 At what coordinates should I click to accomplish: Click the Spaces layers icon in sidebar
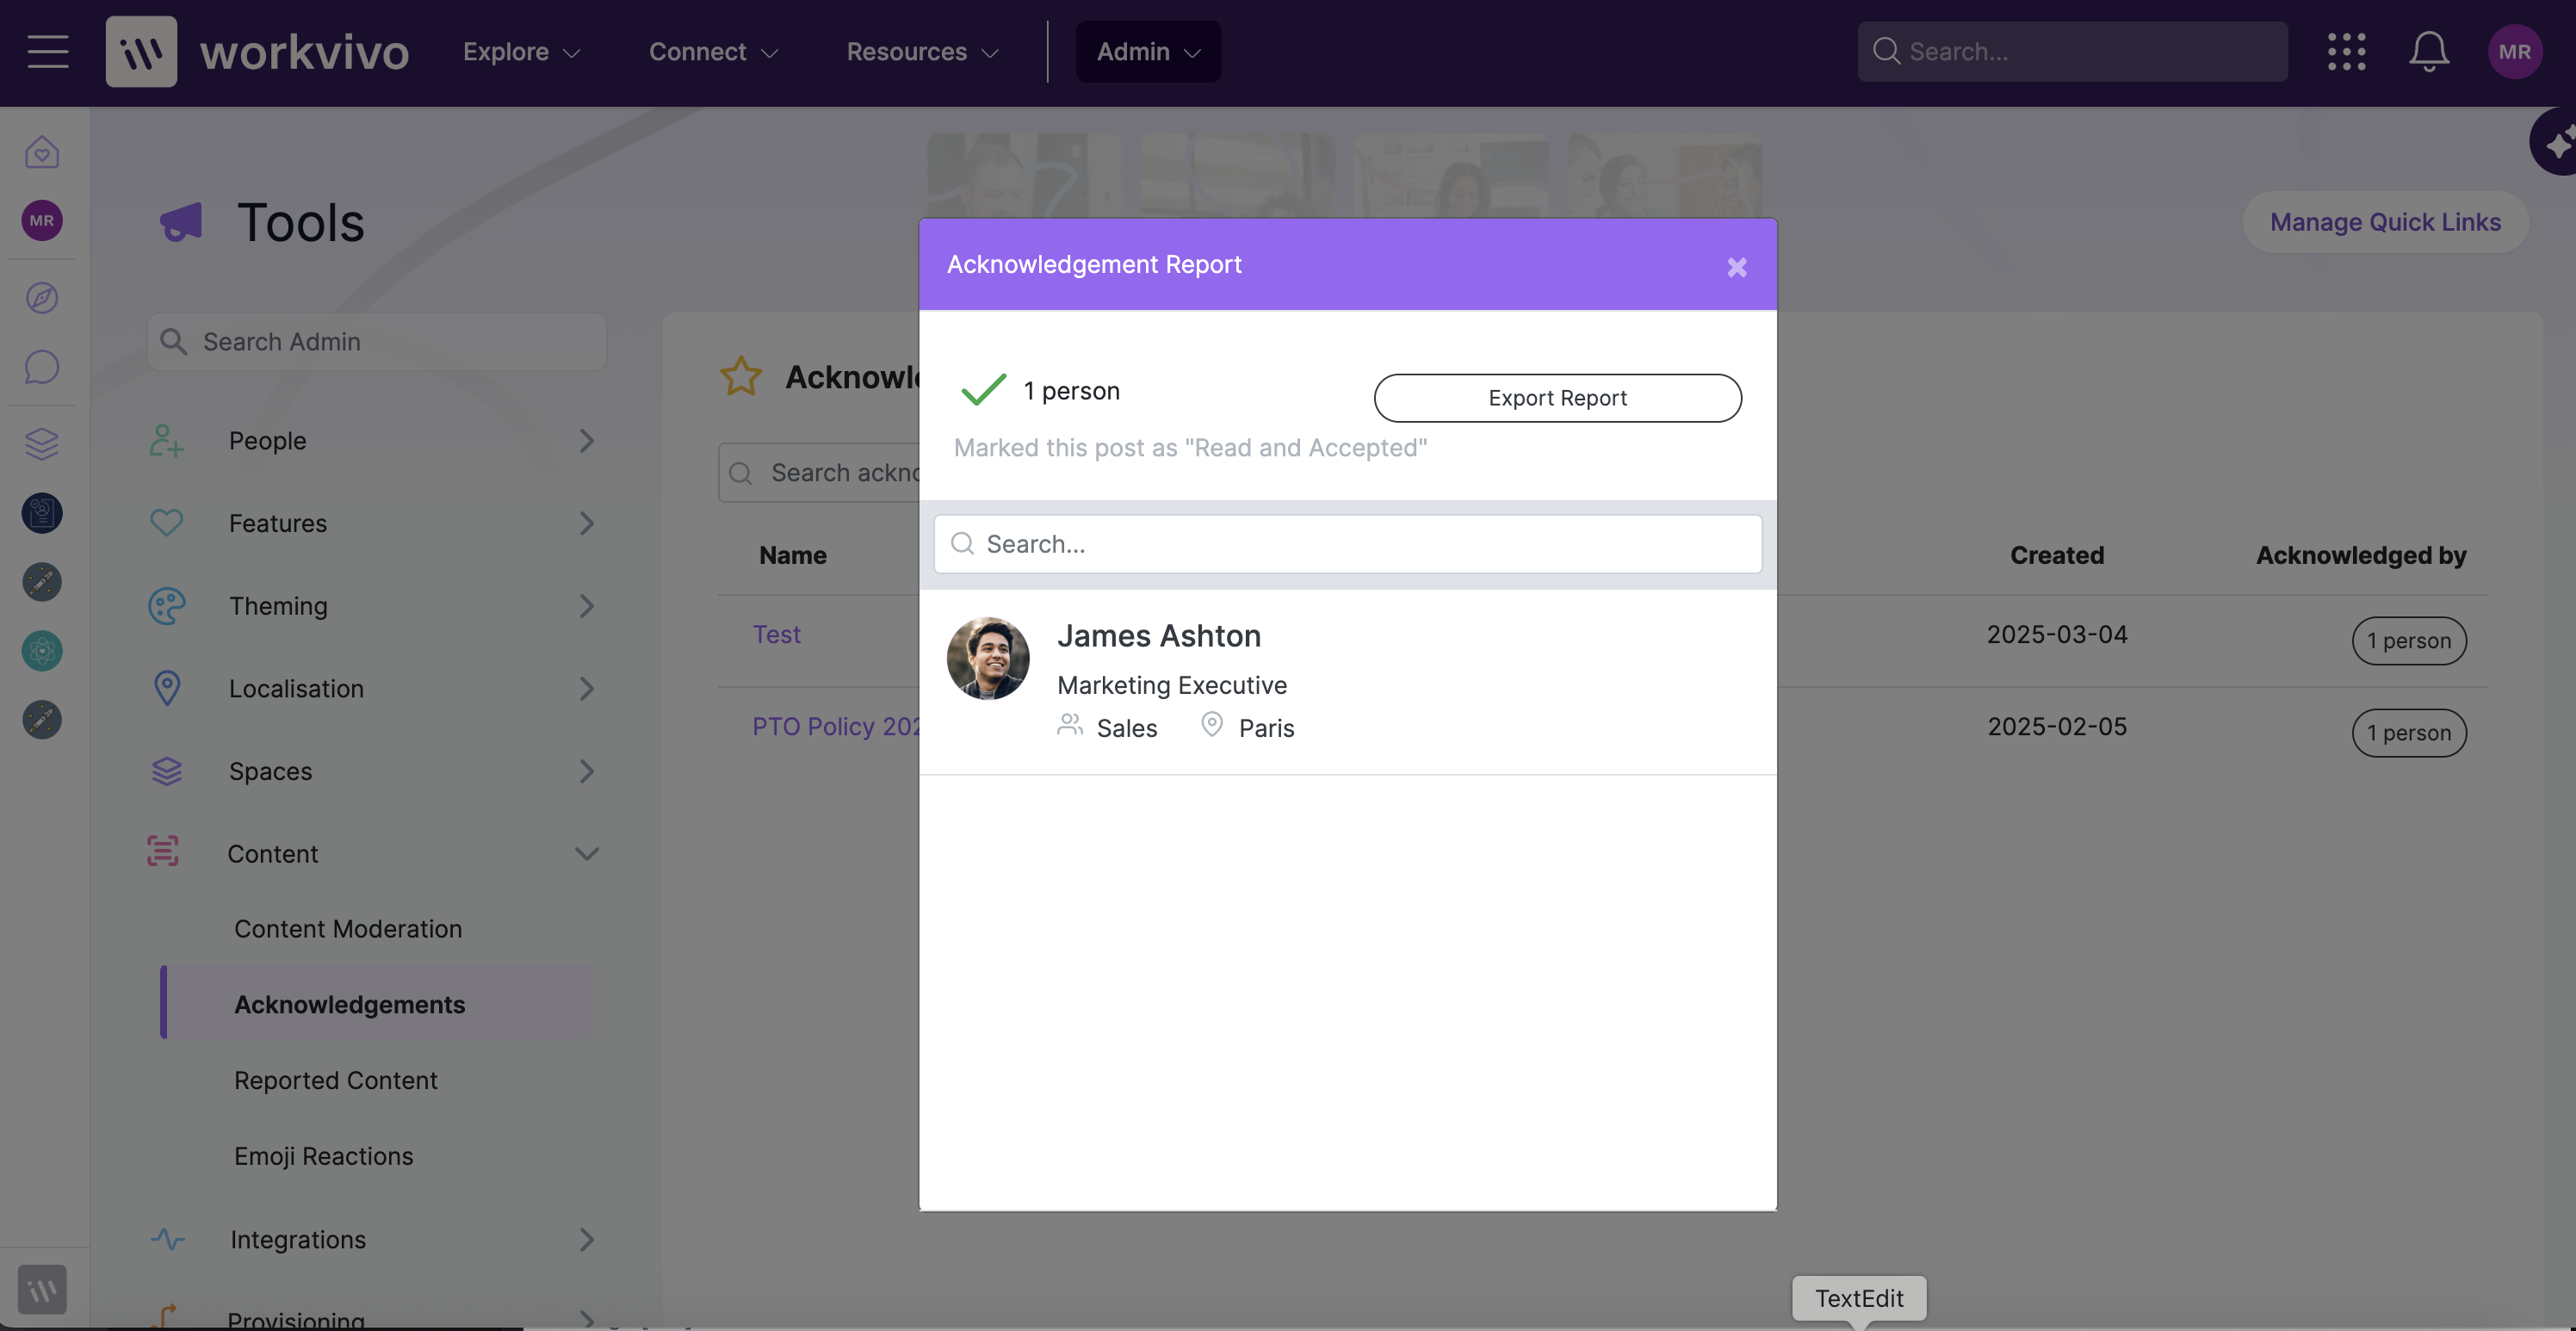pyautogui.click(x=41, y=444)
